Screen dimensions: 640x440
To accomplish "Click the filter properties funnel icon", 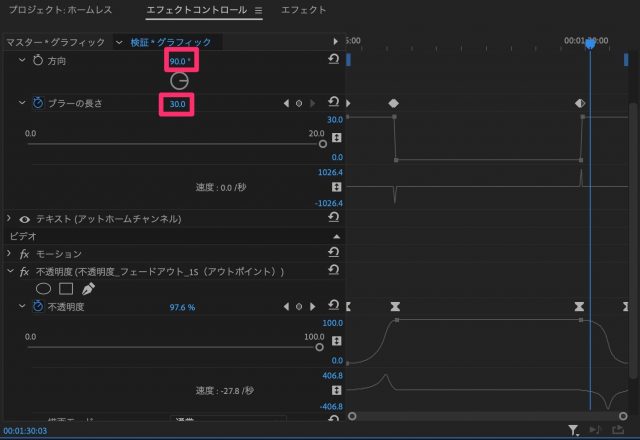I will point(573,430).
